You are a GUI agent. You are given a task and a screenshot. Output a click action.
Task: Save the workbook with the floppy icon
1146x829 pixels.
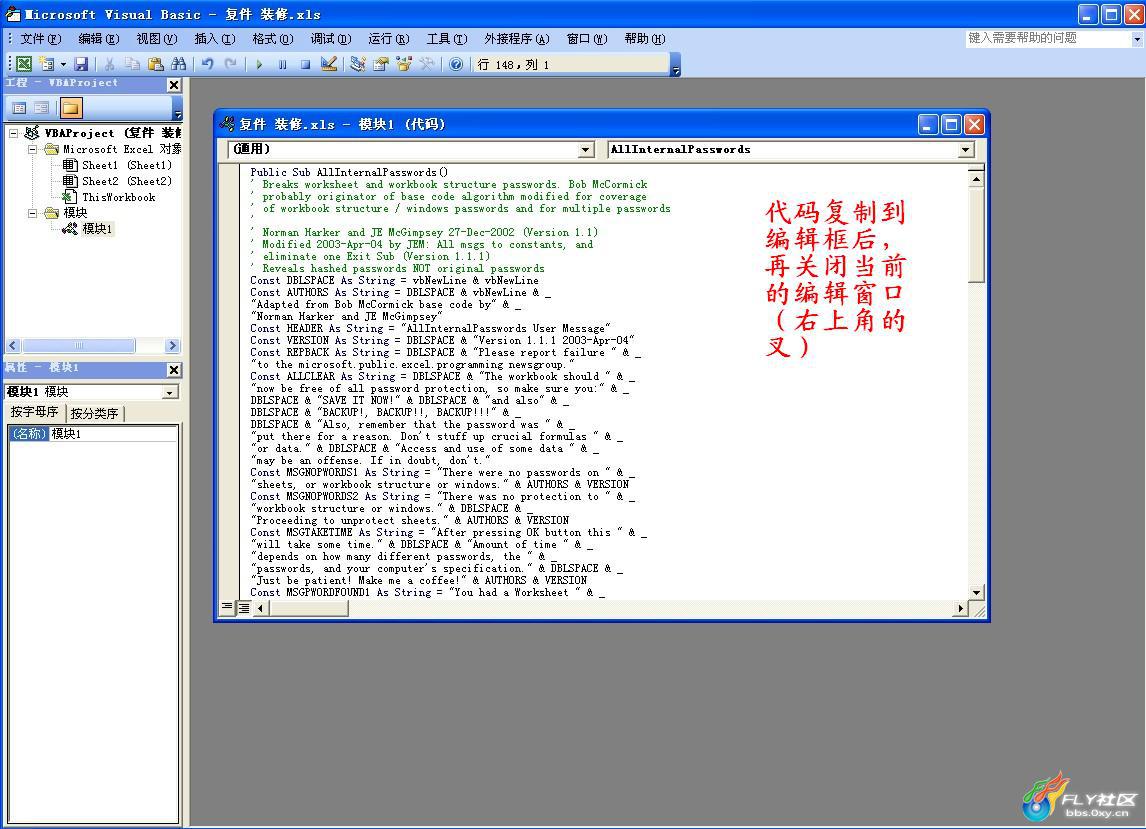click(81, 64)
